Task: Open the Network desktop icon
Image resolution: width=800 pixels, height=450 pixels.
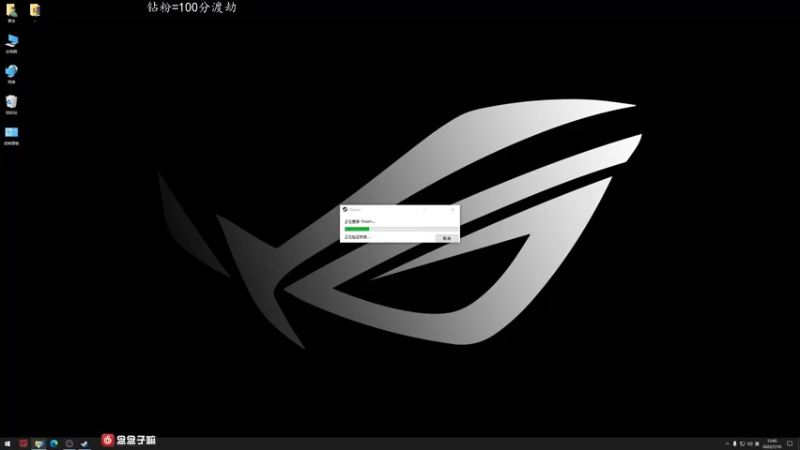Action: pos(11,74)
